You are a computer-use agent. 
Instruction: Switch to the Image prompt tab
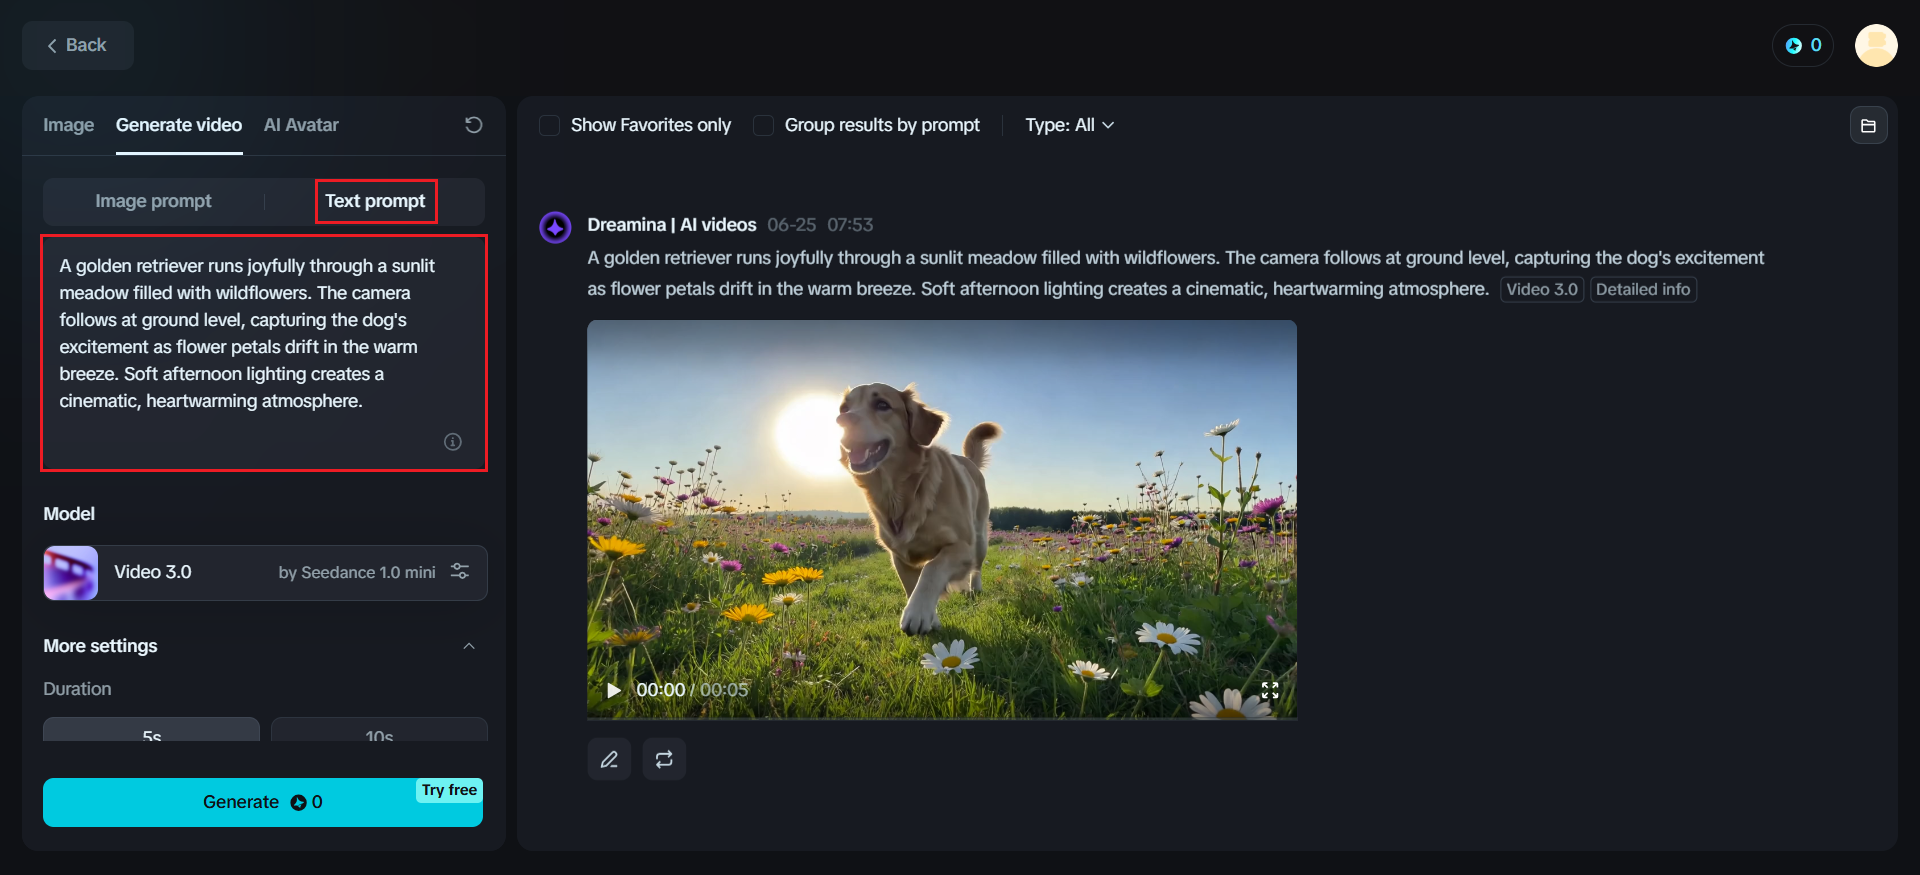coord(153,201)
